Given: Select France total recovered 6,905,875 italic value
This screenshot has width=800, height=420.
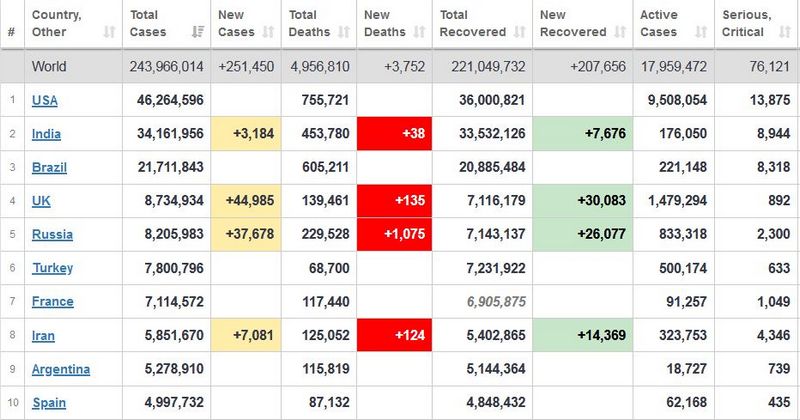Looking at the screenshot, I should point(496,302).
